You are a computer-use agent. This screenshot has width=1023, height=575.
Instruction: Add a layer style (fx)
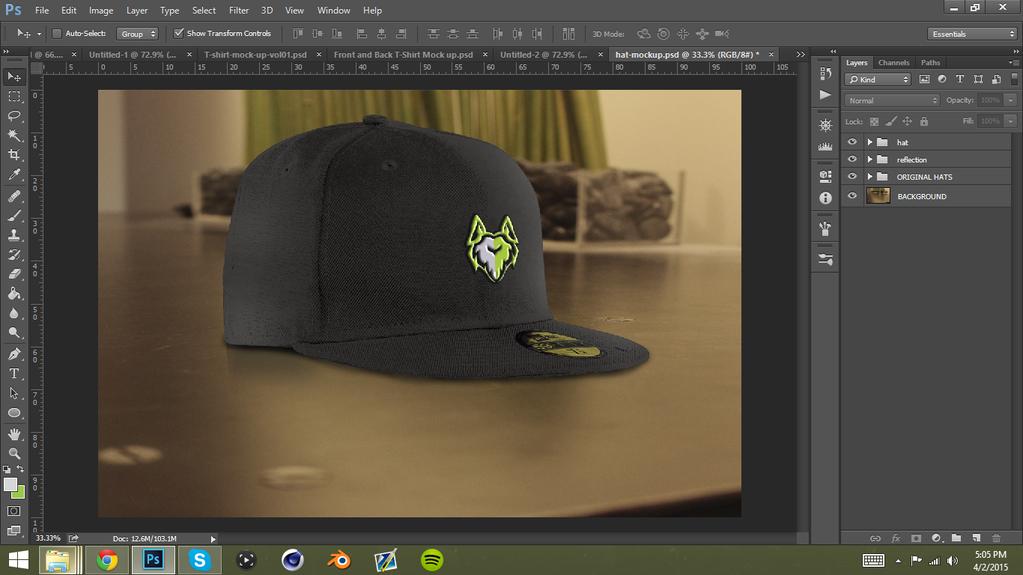point(896,538)
